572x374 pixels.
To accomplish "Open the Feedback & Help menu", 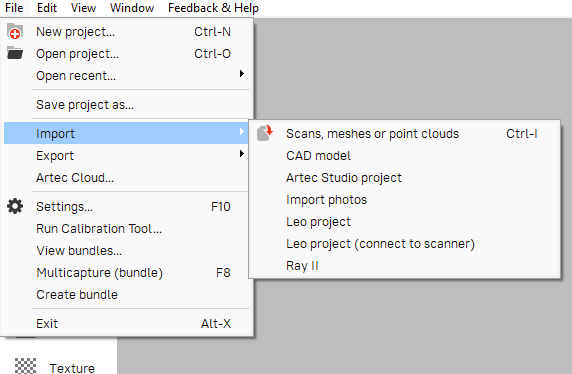I will [213, 8].
